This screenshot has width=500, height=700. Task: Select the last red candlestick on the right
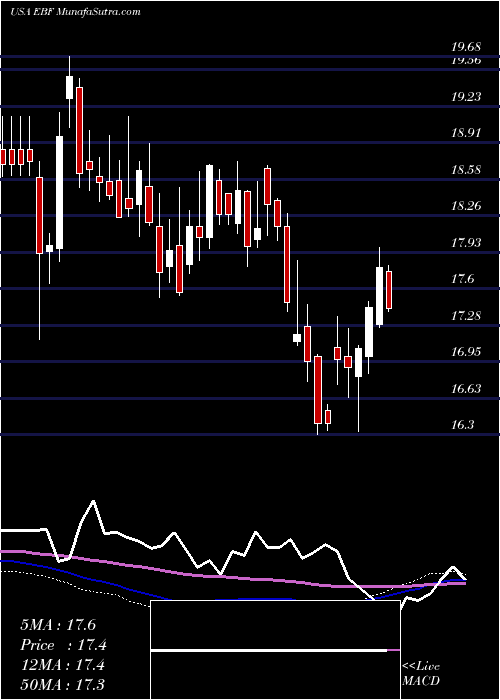[x=389, y=290]
